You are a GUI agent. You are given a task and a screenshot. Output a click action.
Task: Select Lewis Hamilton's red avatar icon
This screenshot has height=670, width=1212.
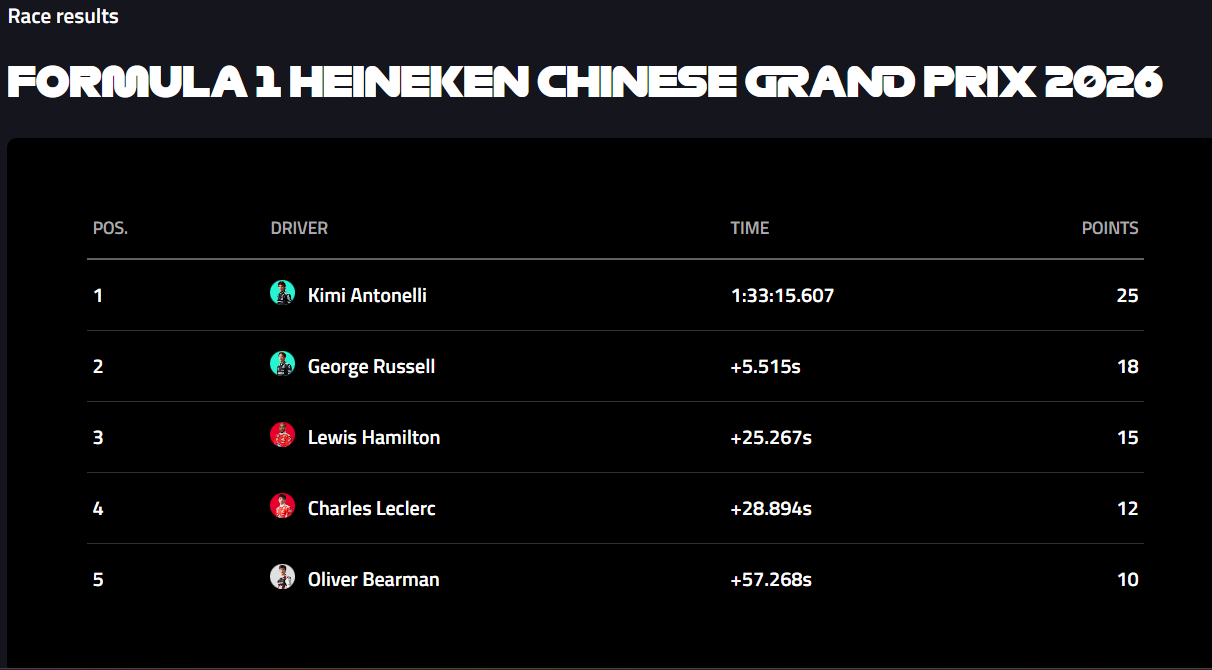(283, 435)
